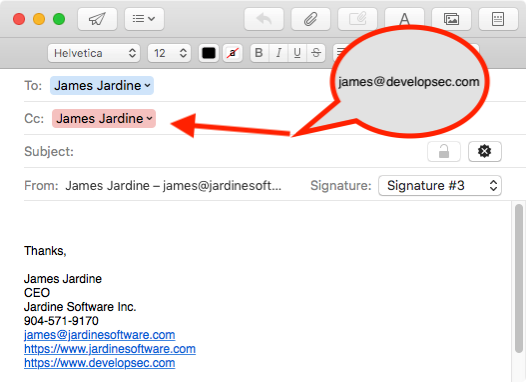Open the stationery pane icon

(x=498, y=19)
